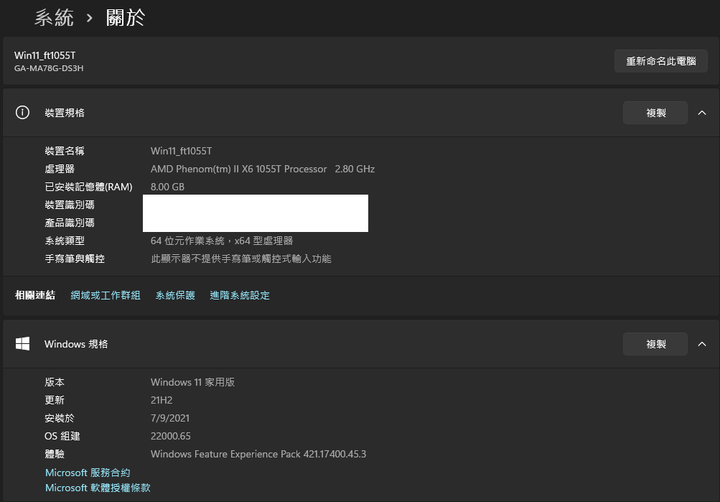This screenshot has width=720, height=502.
Task: Select the 21H2 update value
Action: click(162, 400)
